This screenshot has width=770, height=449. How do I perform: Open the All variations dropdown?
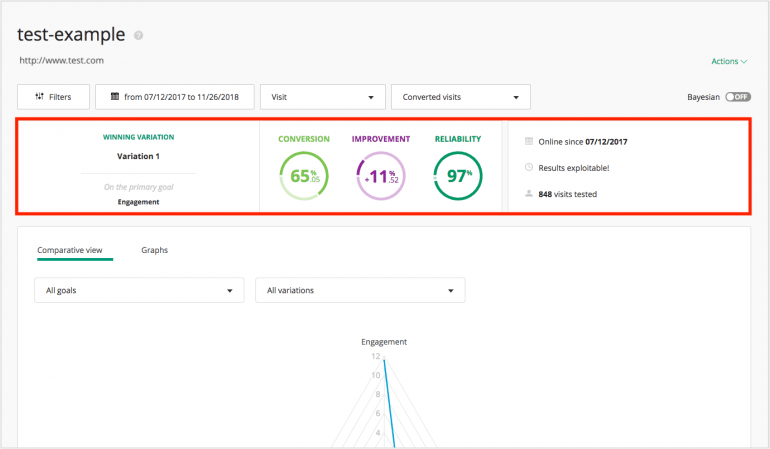pyautogui.click(x=360, y=290)
